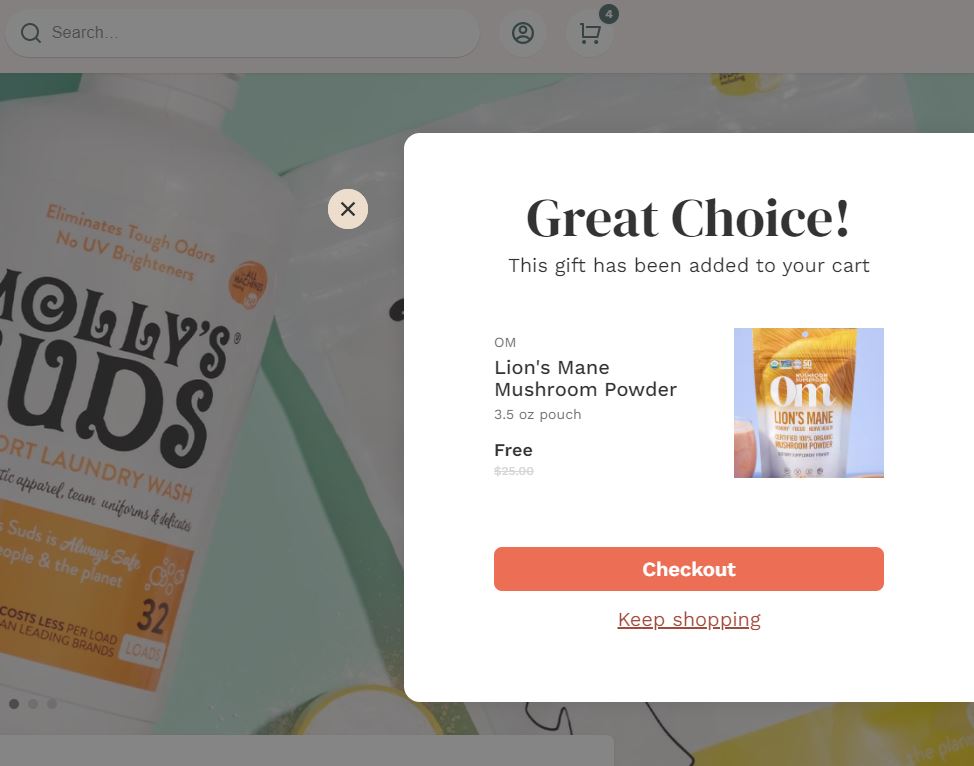Viewport: 974px width, 766px height.
Task: Click the Lion's Mane Mushroom Powder title
Action: [585, 378]
